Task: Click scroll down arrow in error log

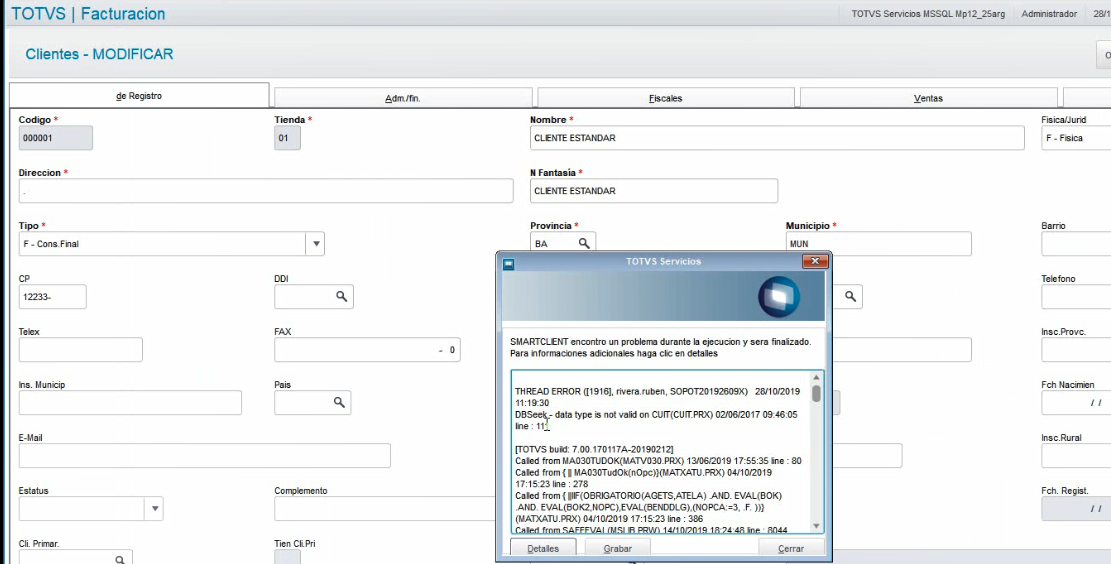Action: tap(816, 526)
